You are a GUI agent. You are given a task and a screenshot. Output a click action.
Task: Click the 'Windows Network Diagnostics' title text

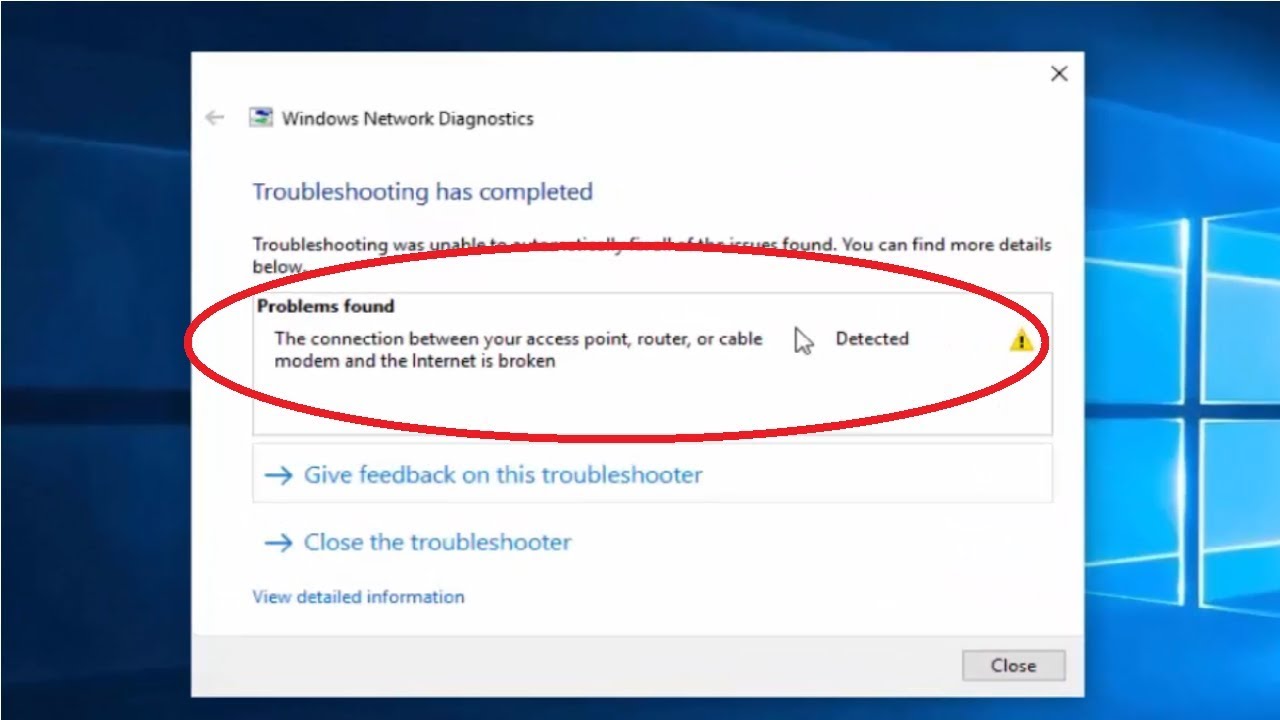[407, 118]
